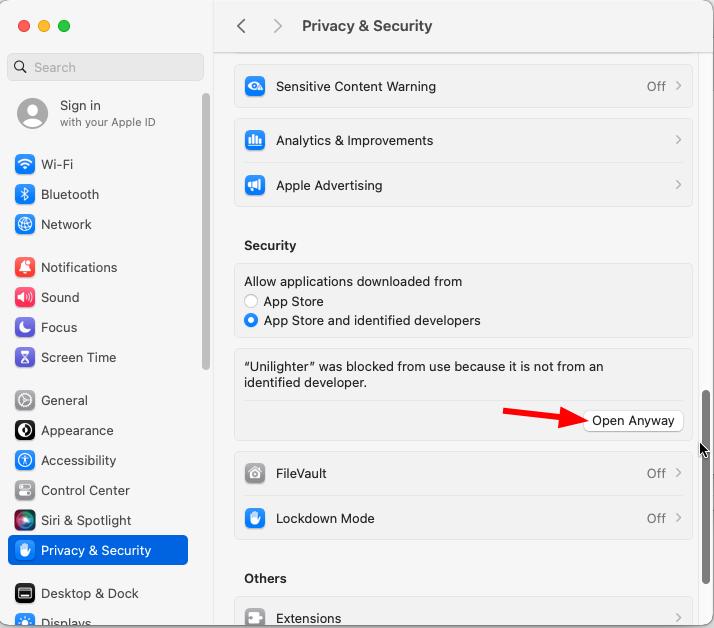The height and width of the screenshot is (628, 714).
Task: Click the FileVault Off value
Action: point(656,473)
